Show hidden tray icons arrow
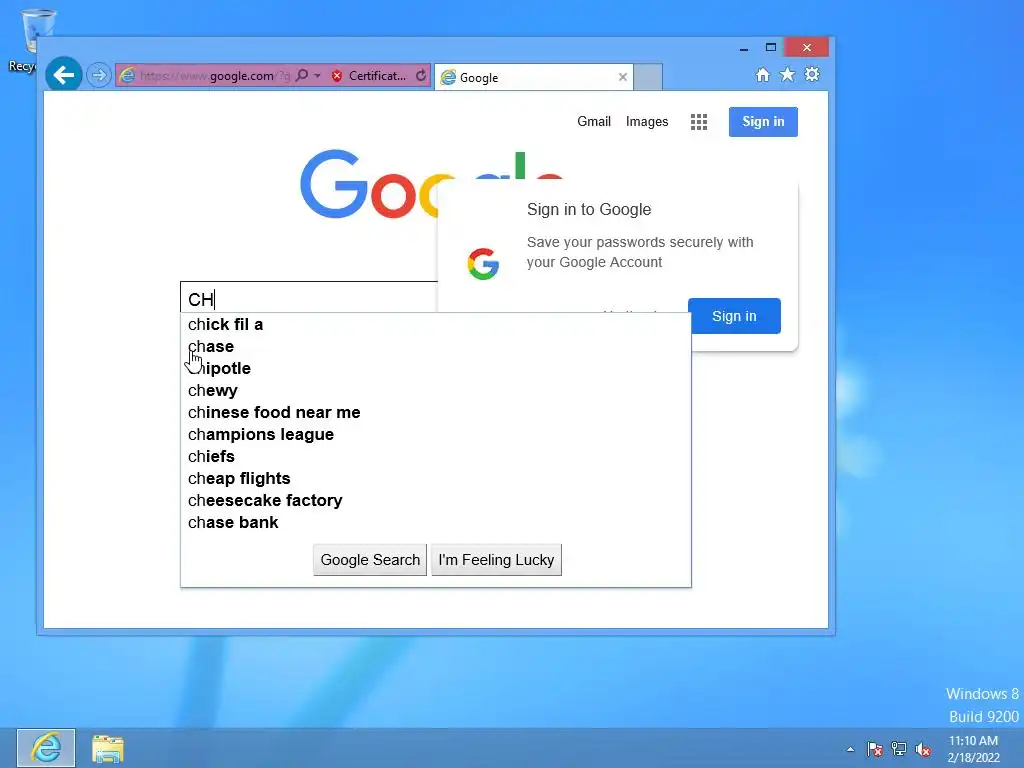1024x768 pixels. pyautogui.click(x=850, y=749)
